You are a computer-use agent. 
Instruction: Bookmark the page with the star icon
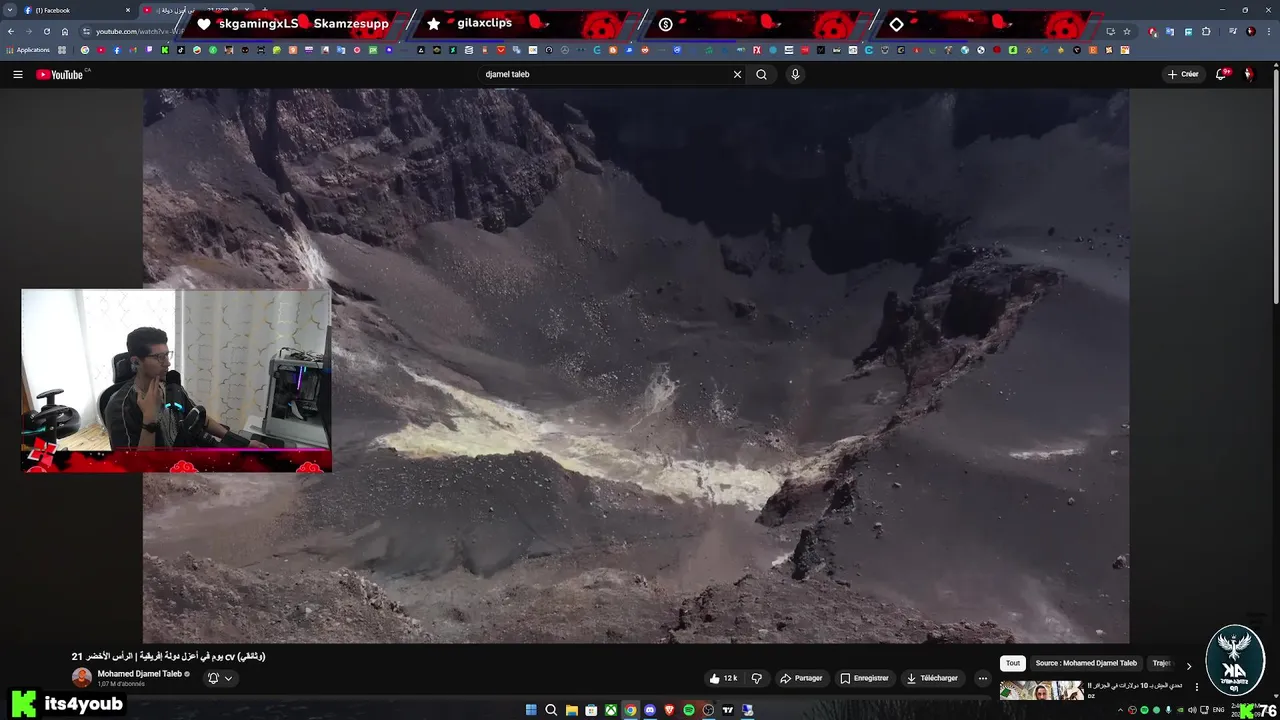point(1127,31)
